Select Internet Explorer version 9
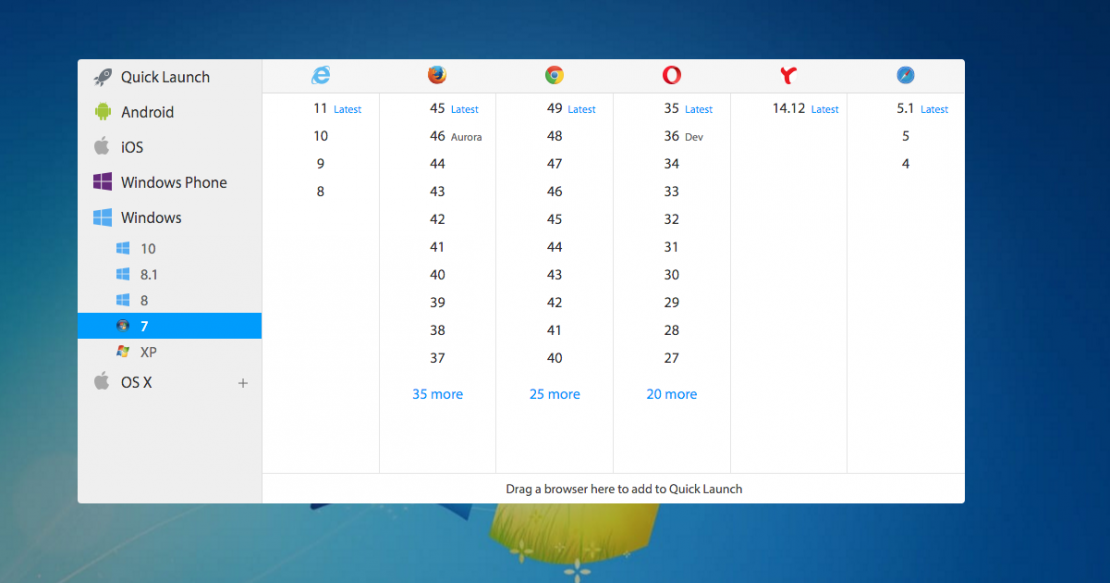The width and height of the screenshot is (1110, 583). click(321, 163)
